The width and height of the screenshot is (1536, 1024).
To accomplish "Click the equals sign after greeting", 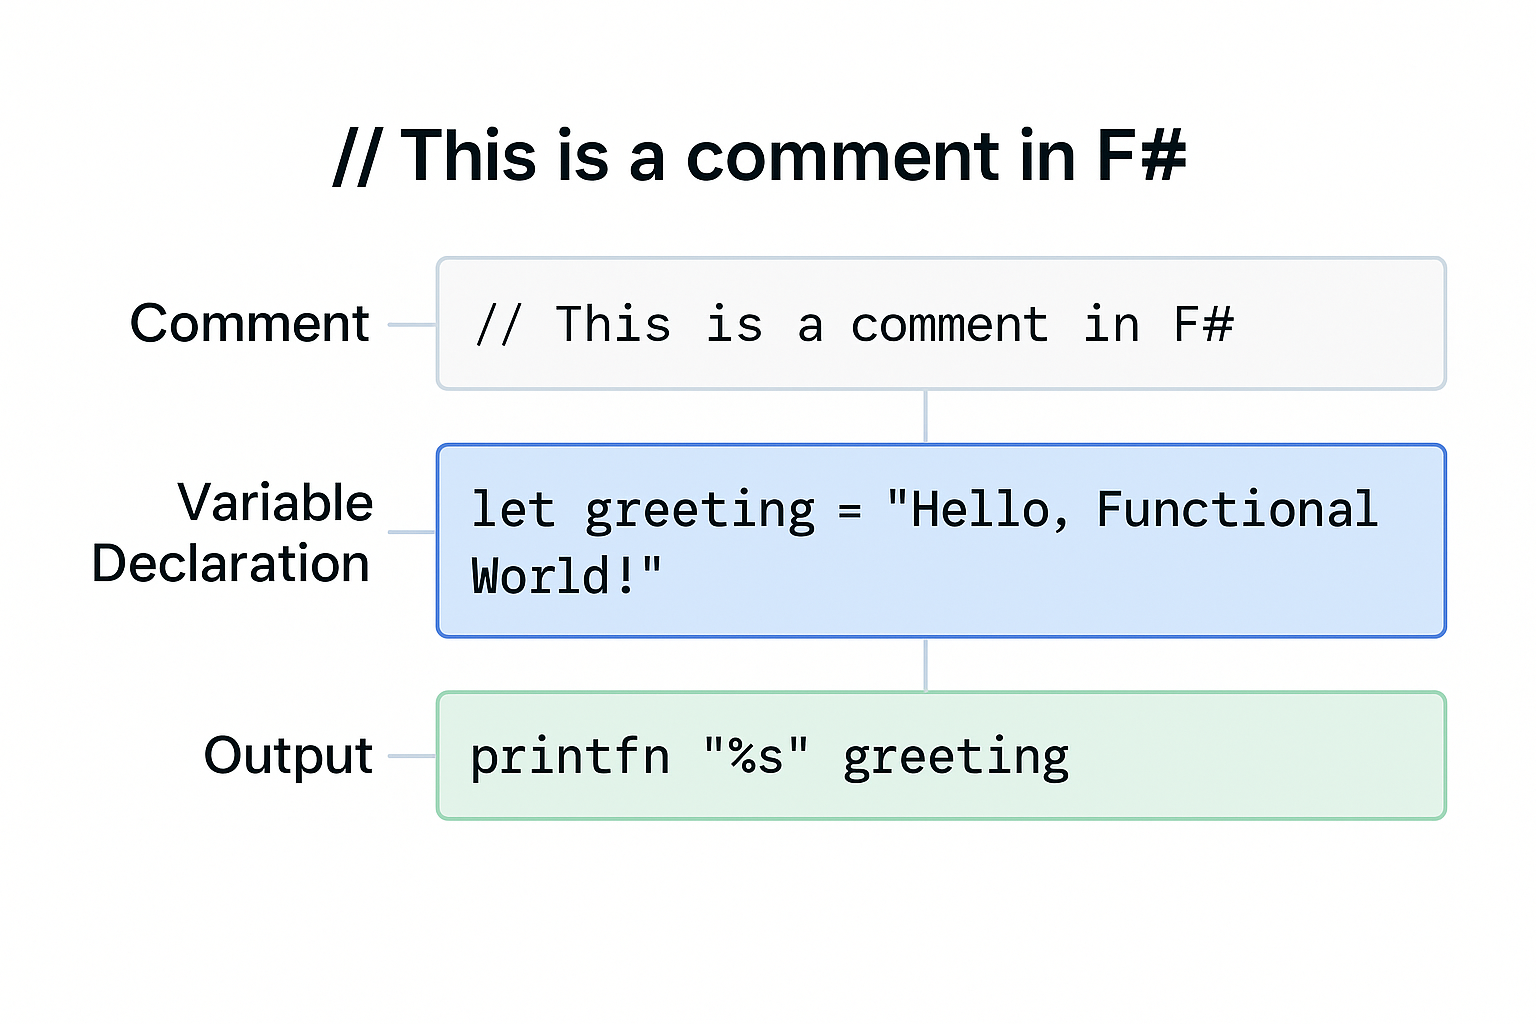I will [x=850, y=511].
